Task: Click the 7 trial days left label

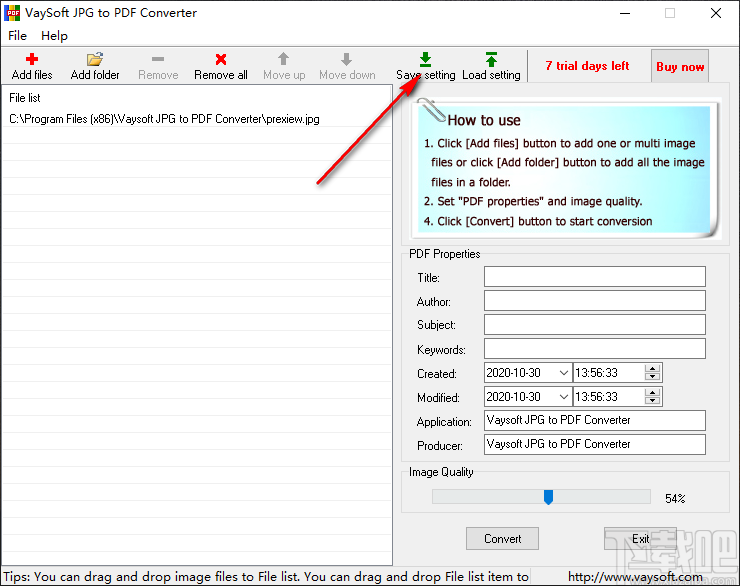Action: [587, 66]
